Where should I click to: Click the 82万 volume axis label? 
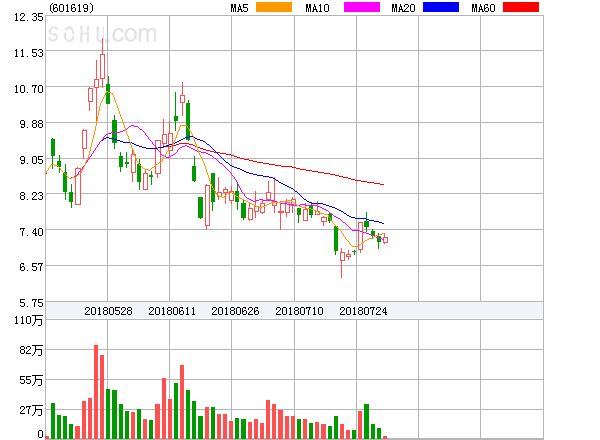[x=31, y=350]
